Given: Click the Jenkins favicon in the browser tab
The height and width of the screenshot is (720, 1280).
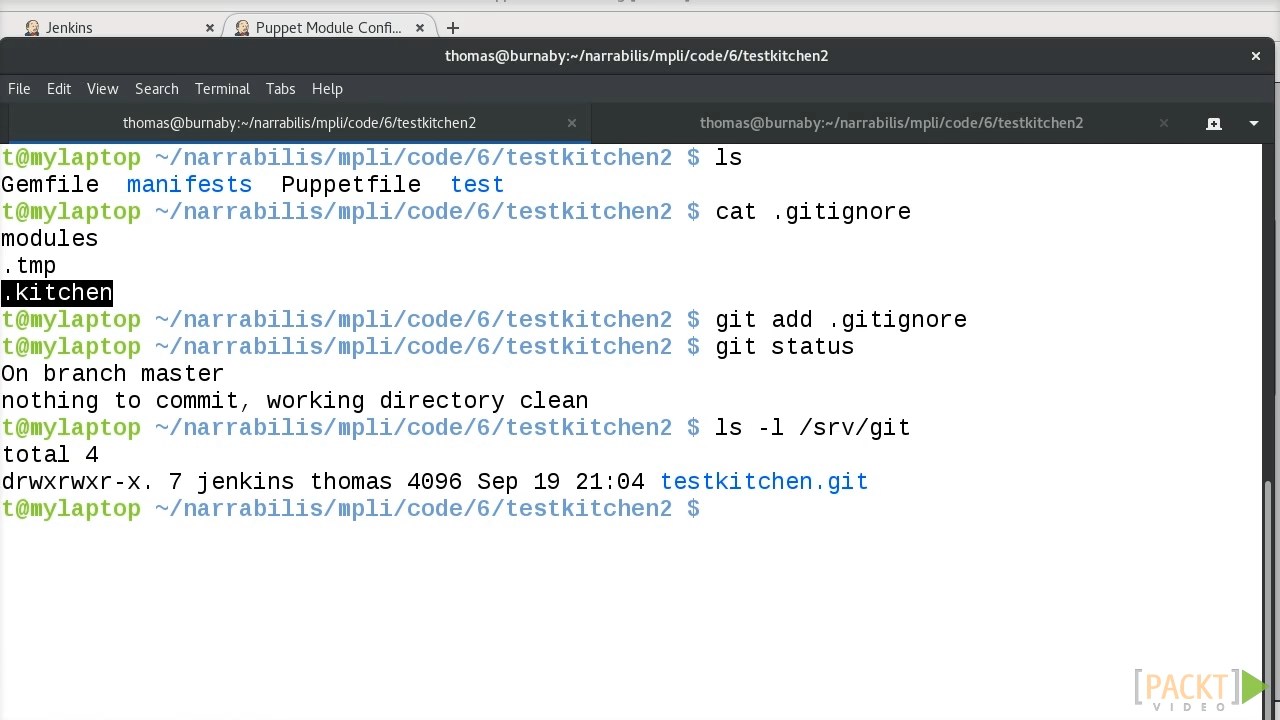Looking at the screenshot, I should coord(32,28).
